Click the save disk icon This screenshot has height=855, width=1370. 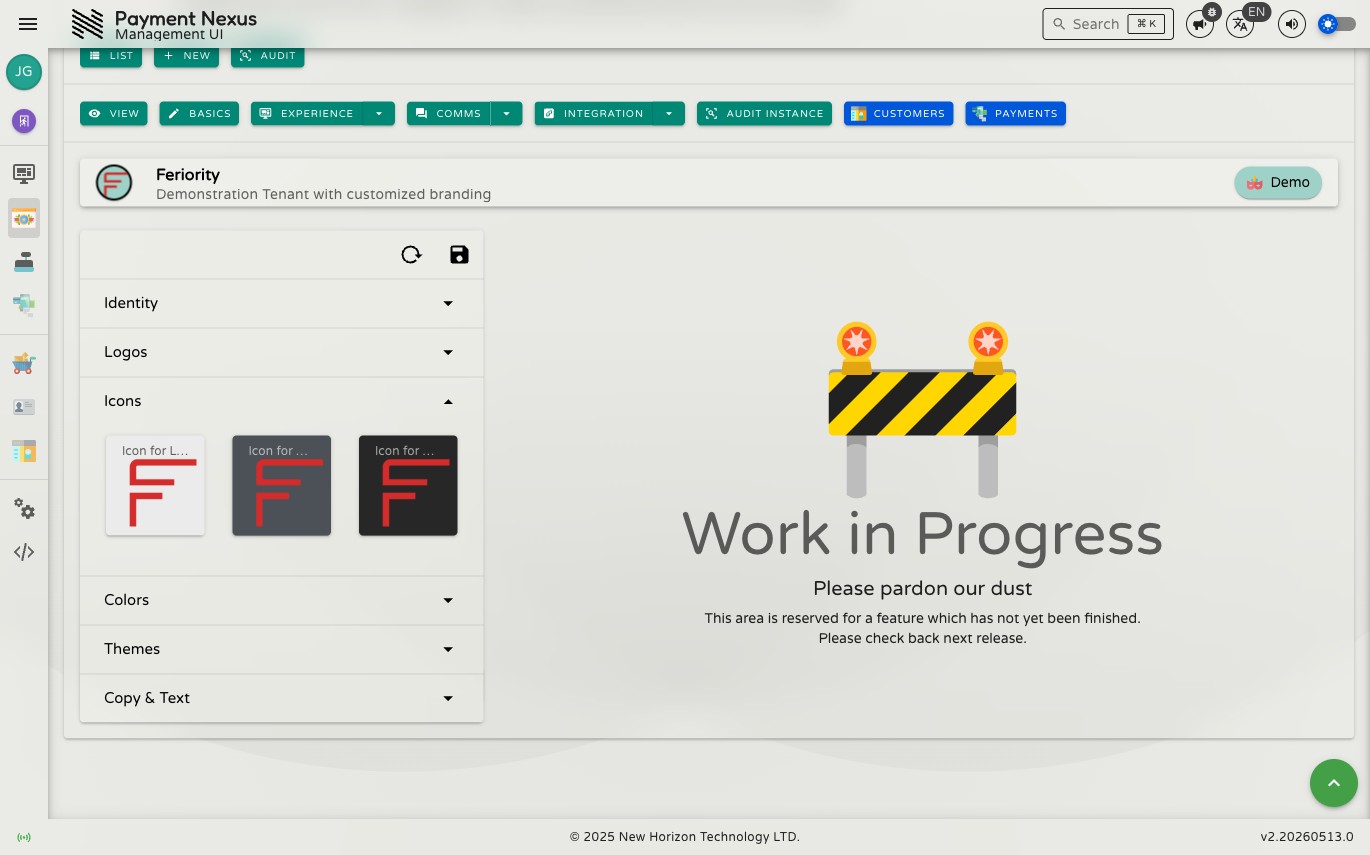click(459, 255)
